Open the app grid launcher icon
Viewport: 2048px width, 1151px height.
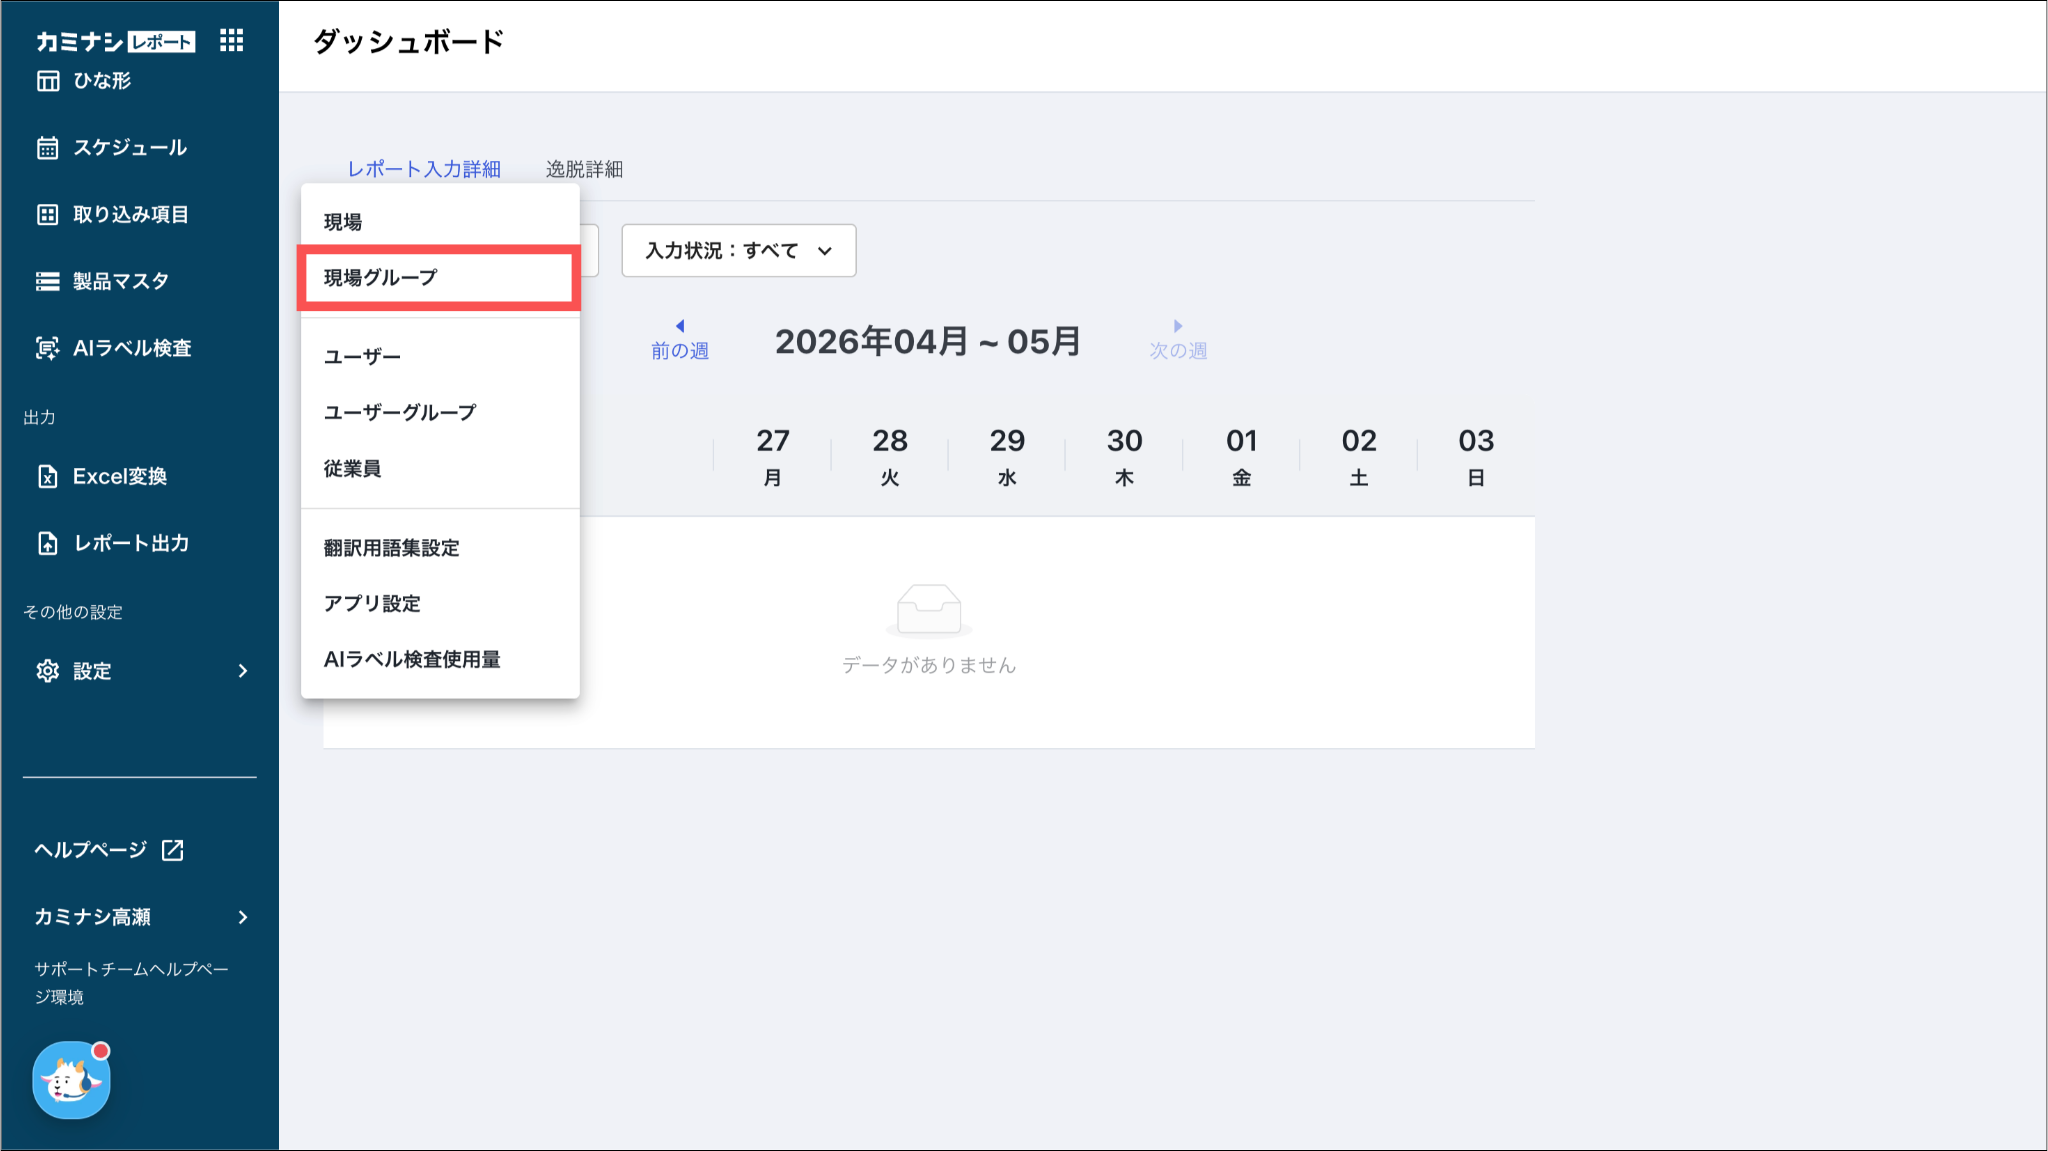pyautogui.click(x=232, y=40)
